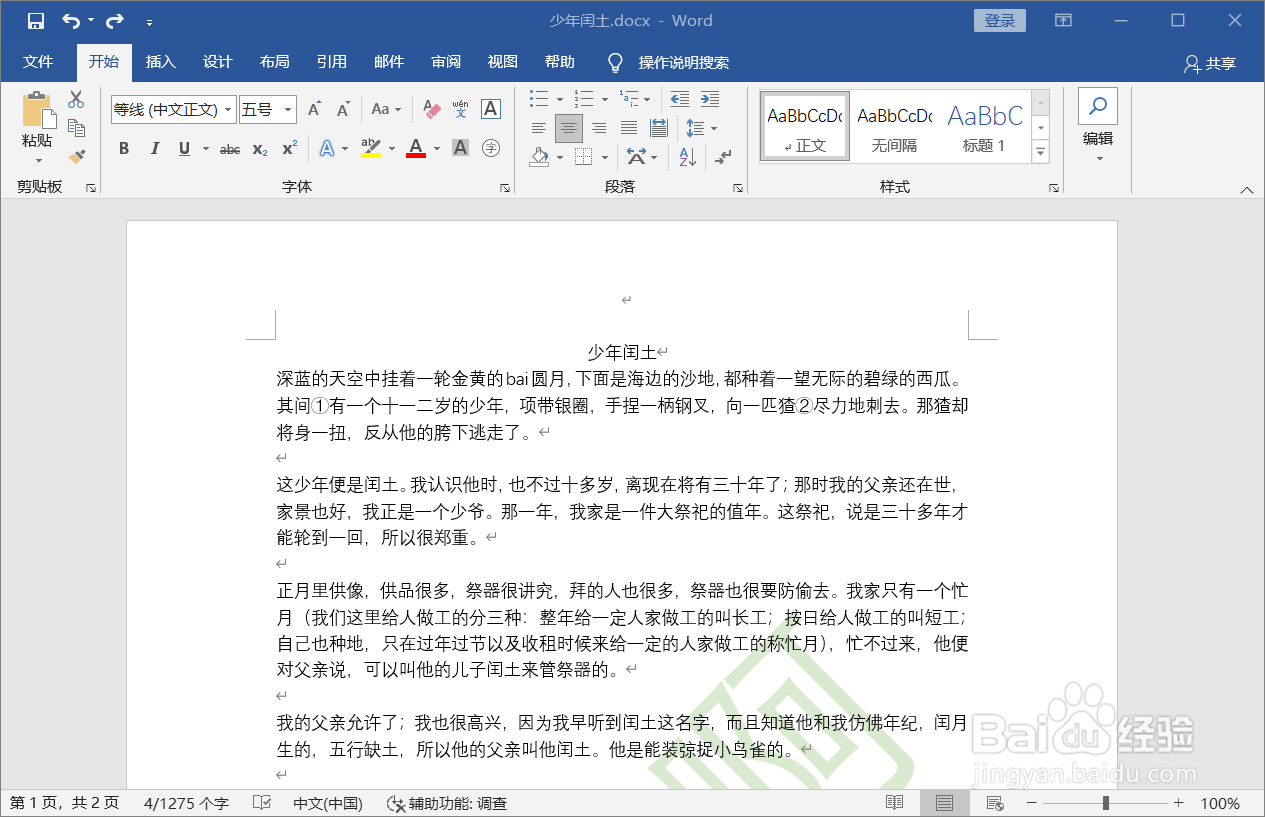Copy selection using the copy icon

click(76, 127)
